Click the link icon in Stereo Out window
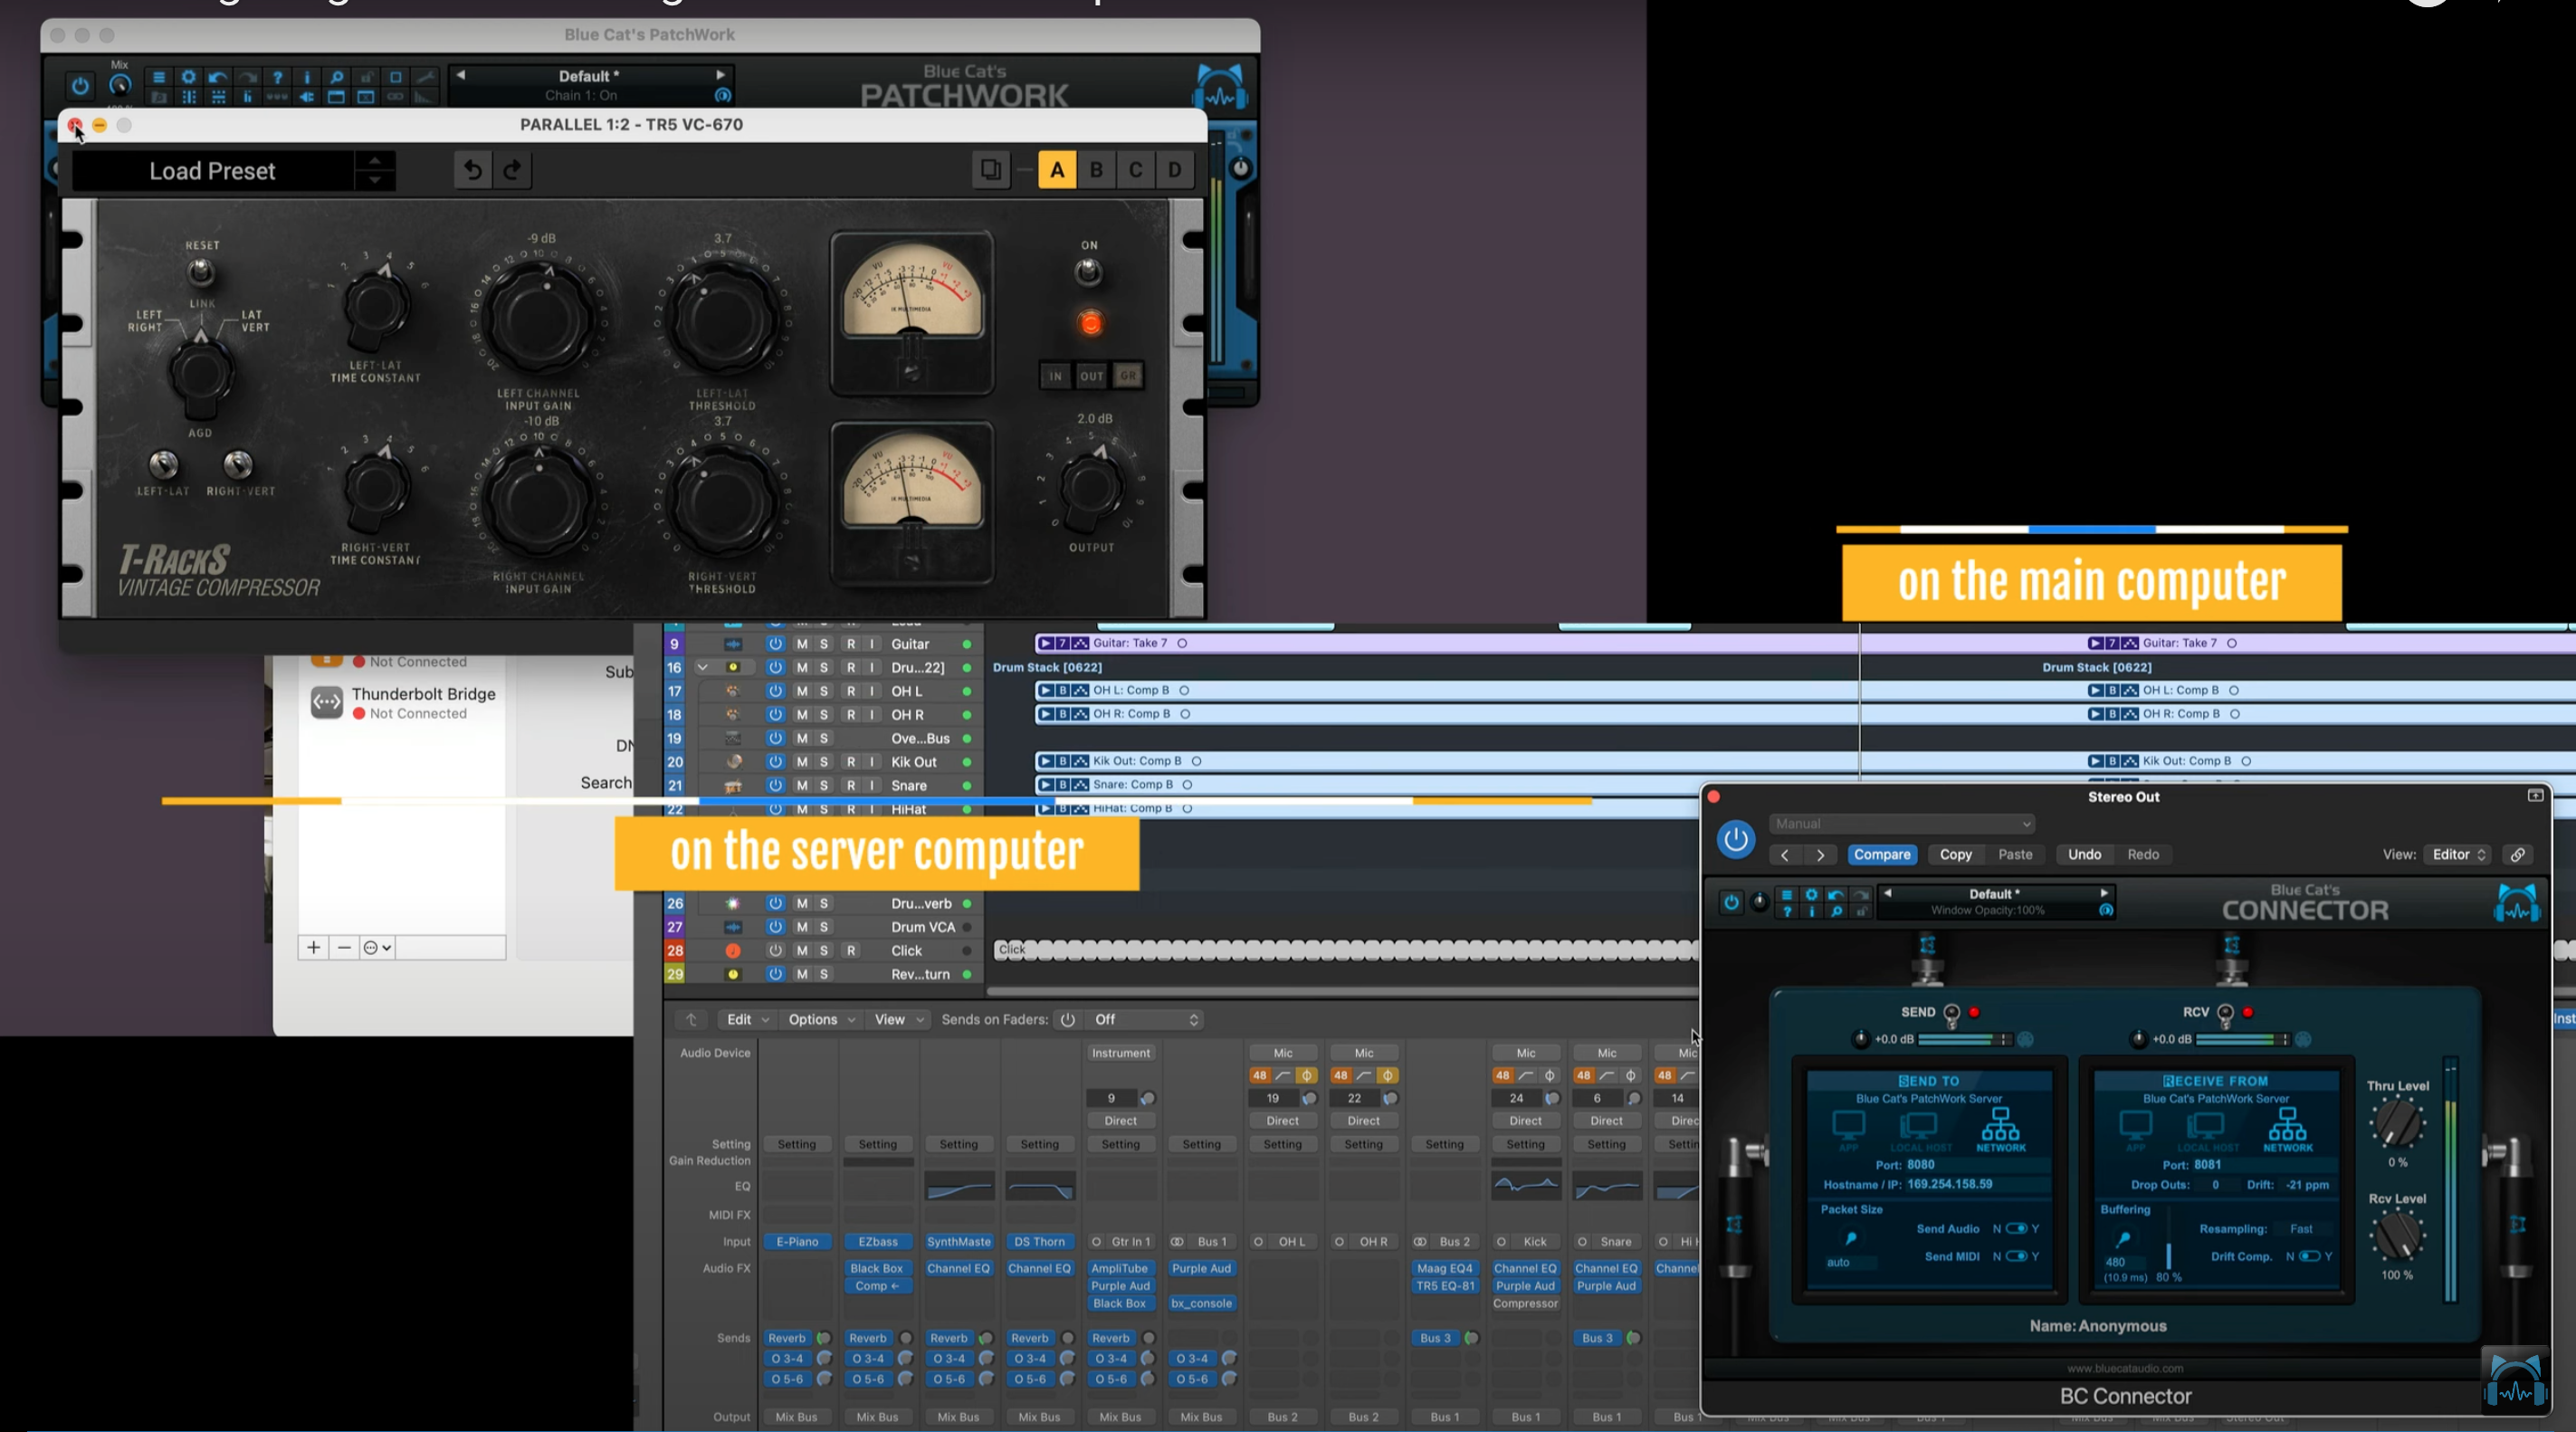The image size is (2576, 1432). pyautogui.click(x=2518, y=854)
